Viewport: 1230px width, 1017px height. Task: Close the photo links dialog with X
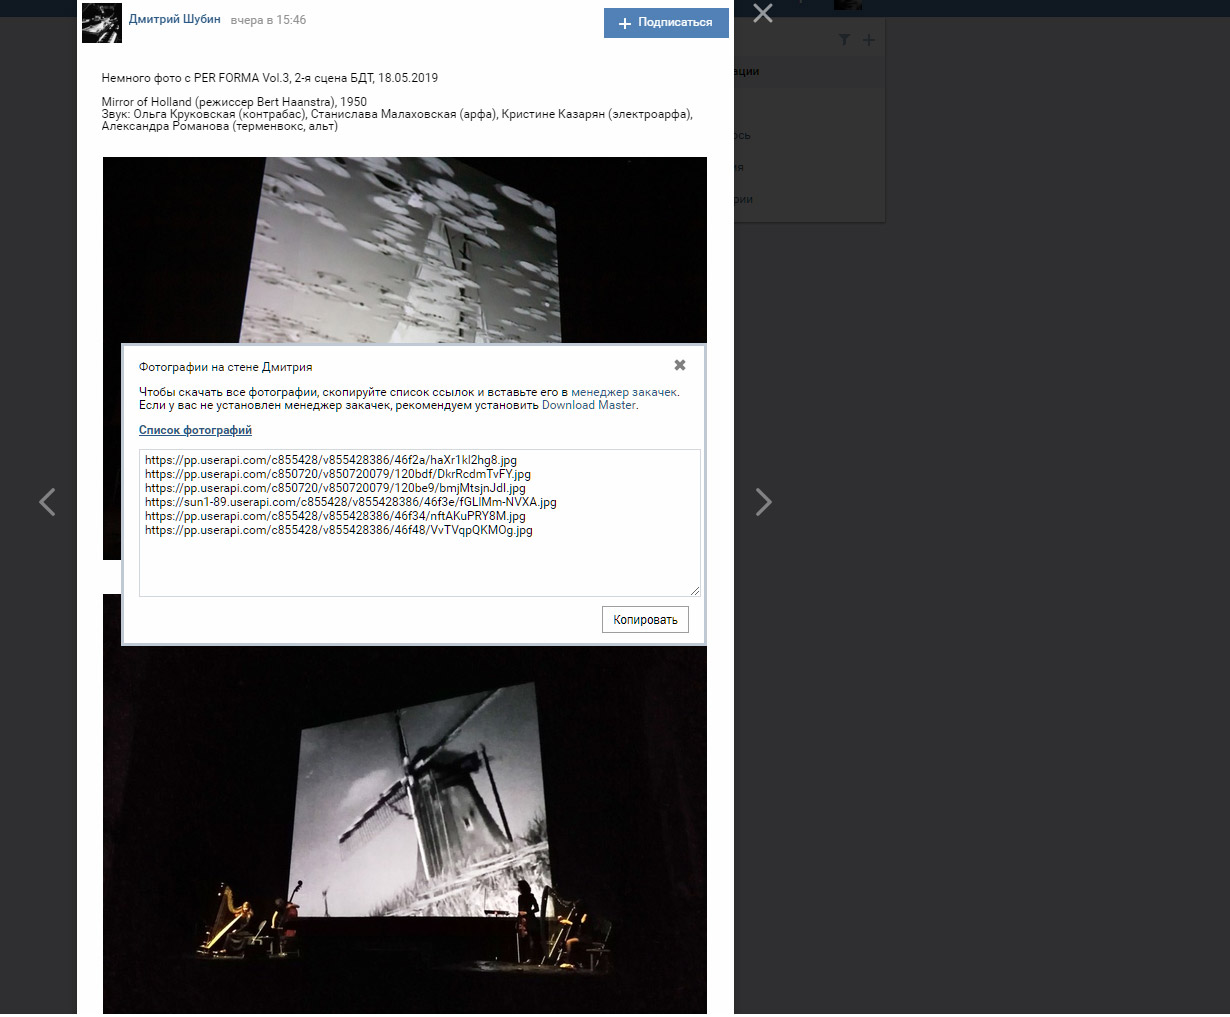(680, 365)
